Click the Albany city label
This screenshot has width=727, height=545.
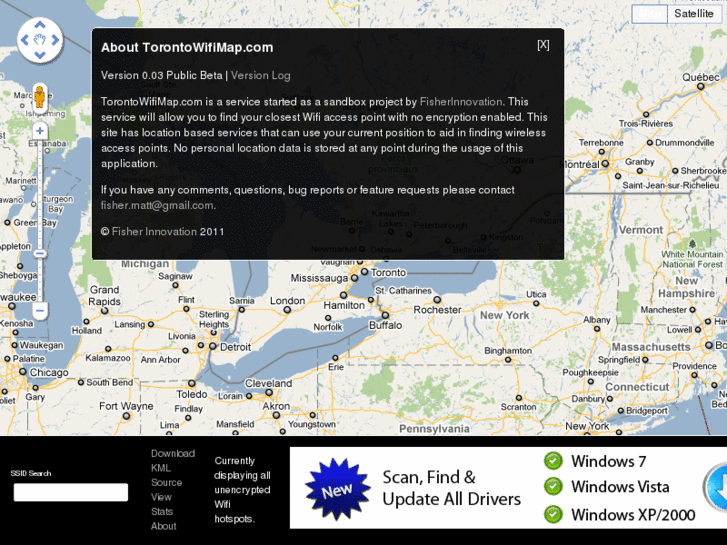pyautogui.click(x=597, y=320)
